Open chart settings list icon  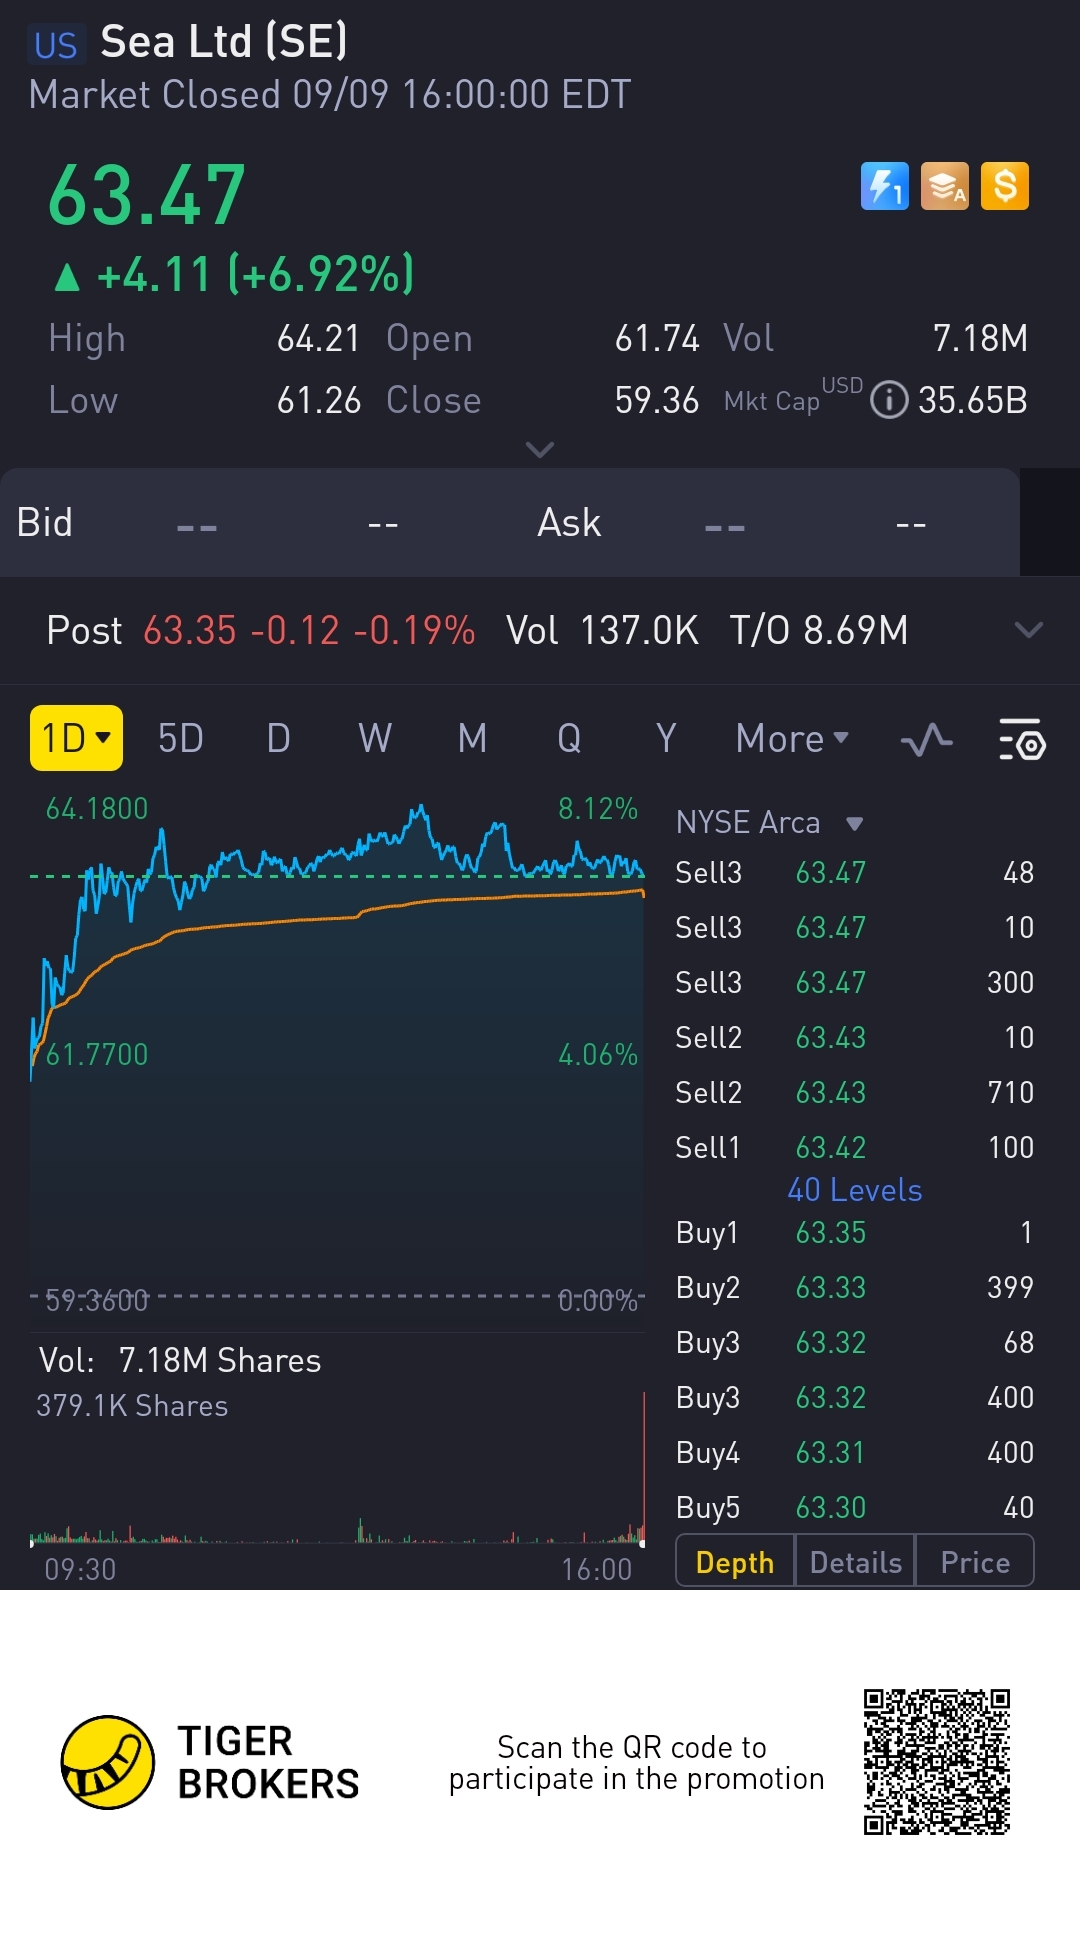click(x=1022, y=740)
